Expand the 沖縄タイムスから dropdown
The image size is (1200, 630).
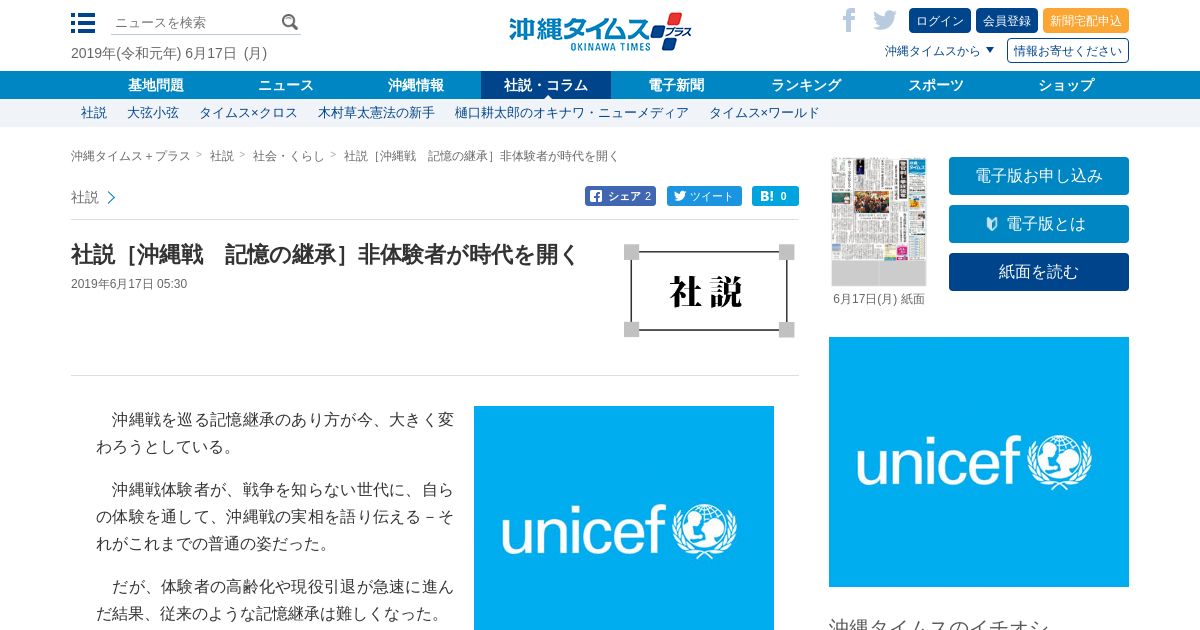pos(939,51)
